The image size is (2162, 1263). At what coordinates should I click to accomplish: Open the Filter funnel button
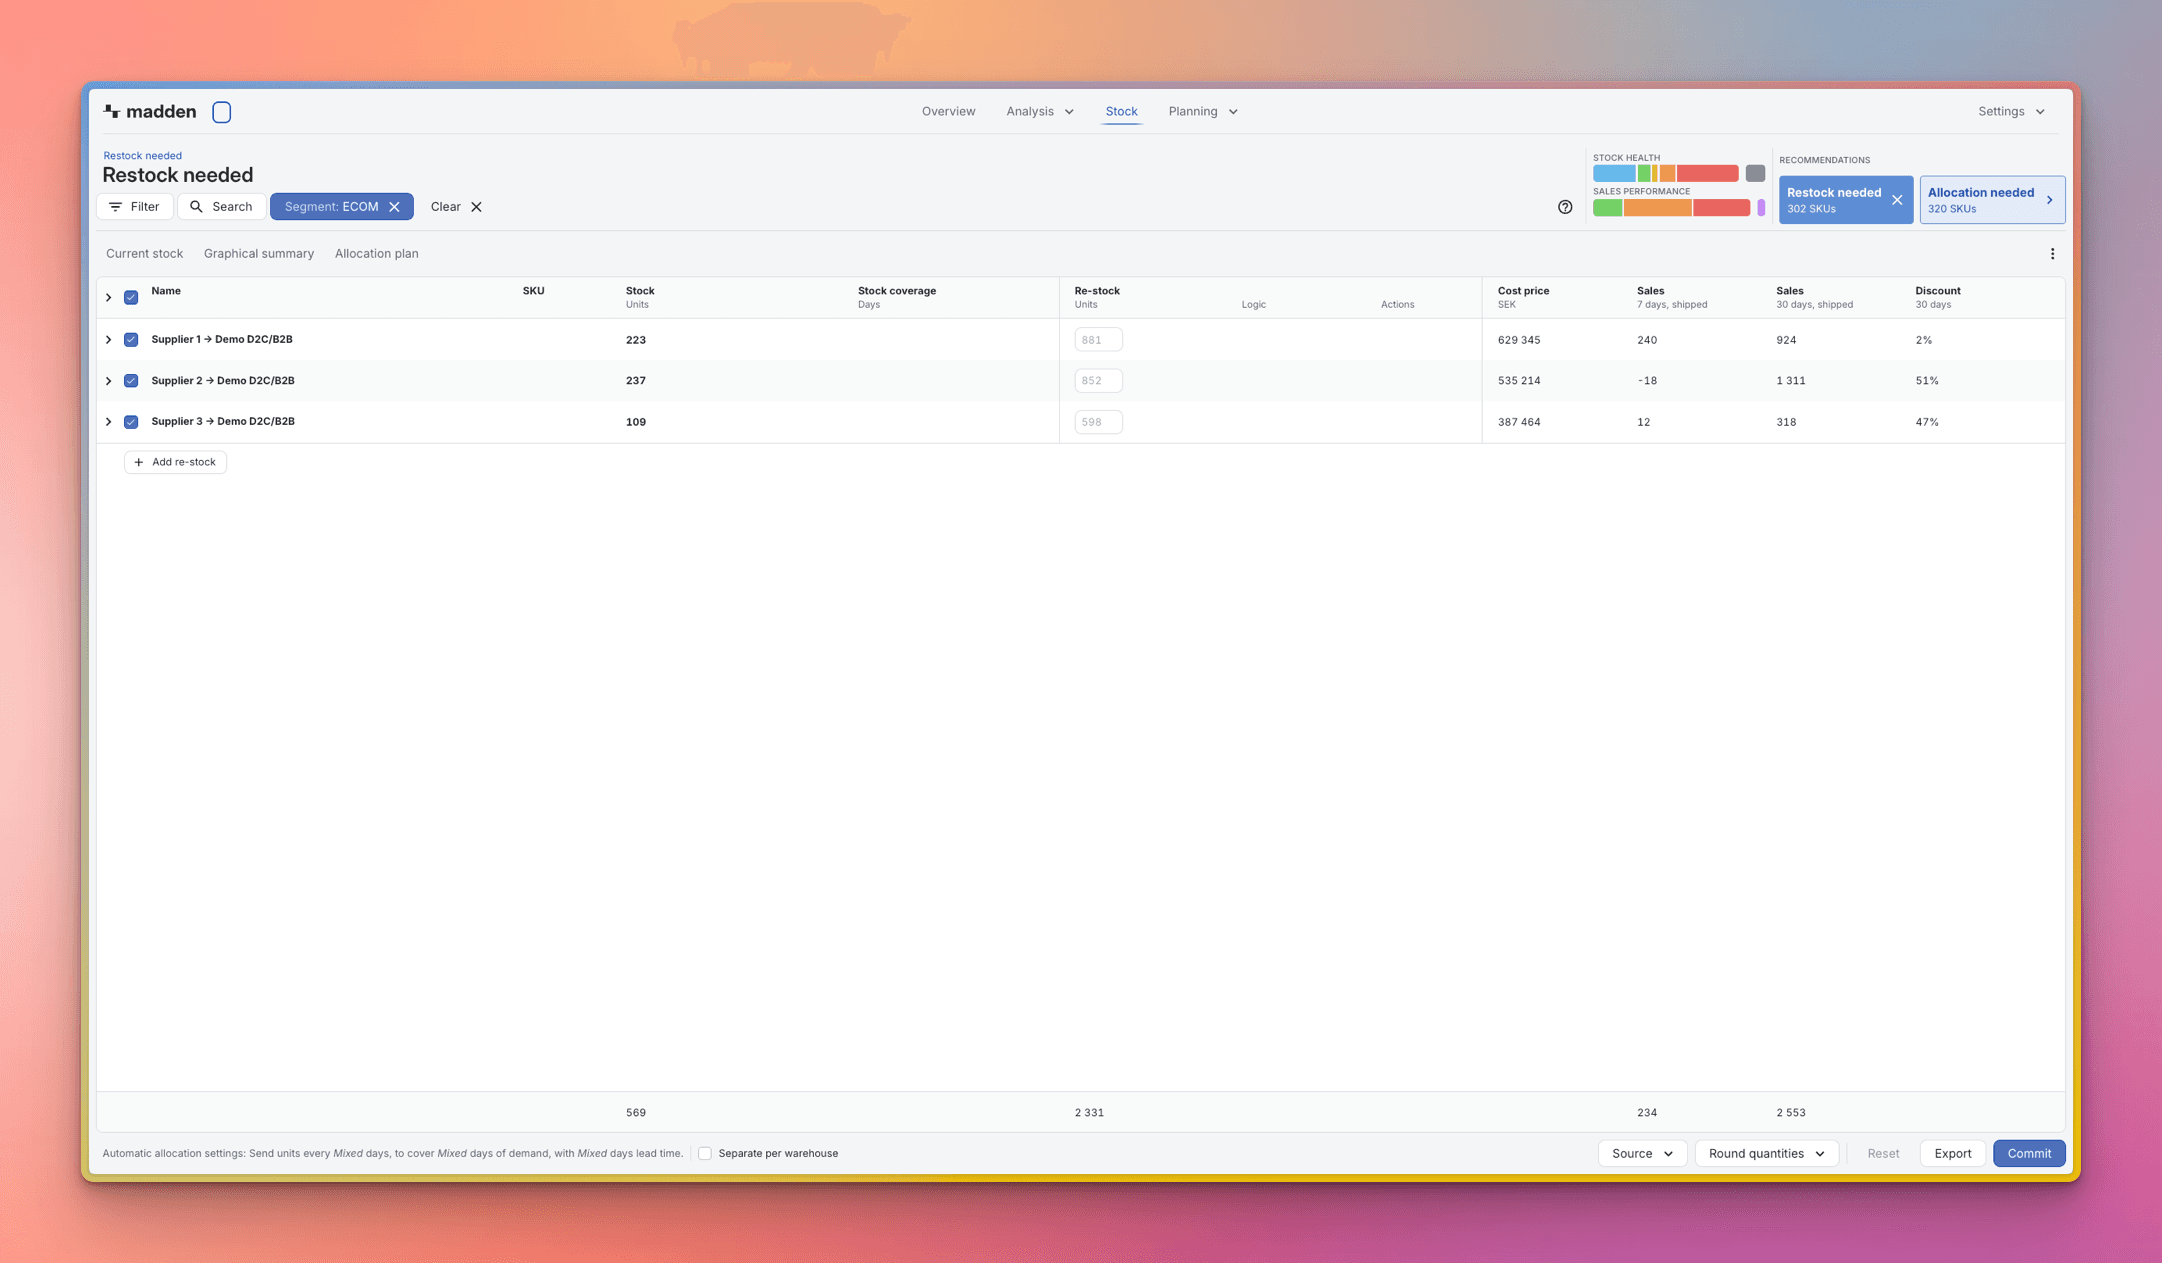pos(135,207)
